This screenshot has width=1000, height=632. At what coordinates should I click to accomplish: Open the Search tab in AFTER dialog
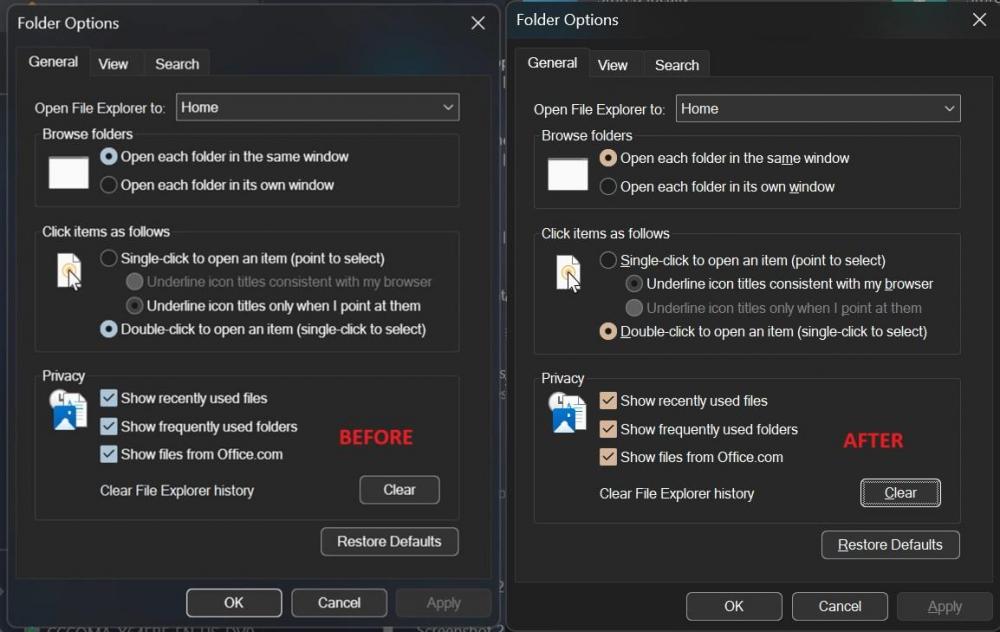tap(676, 65)
